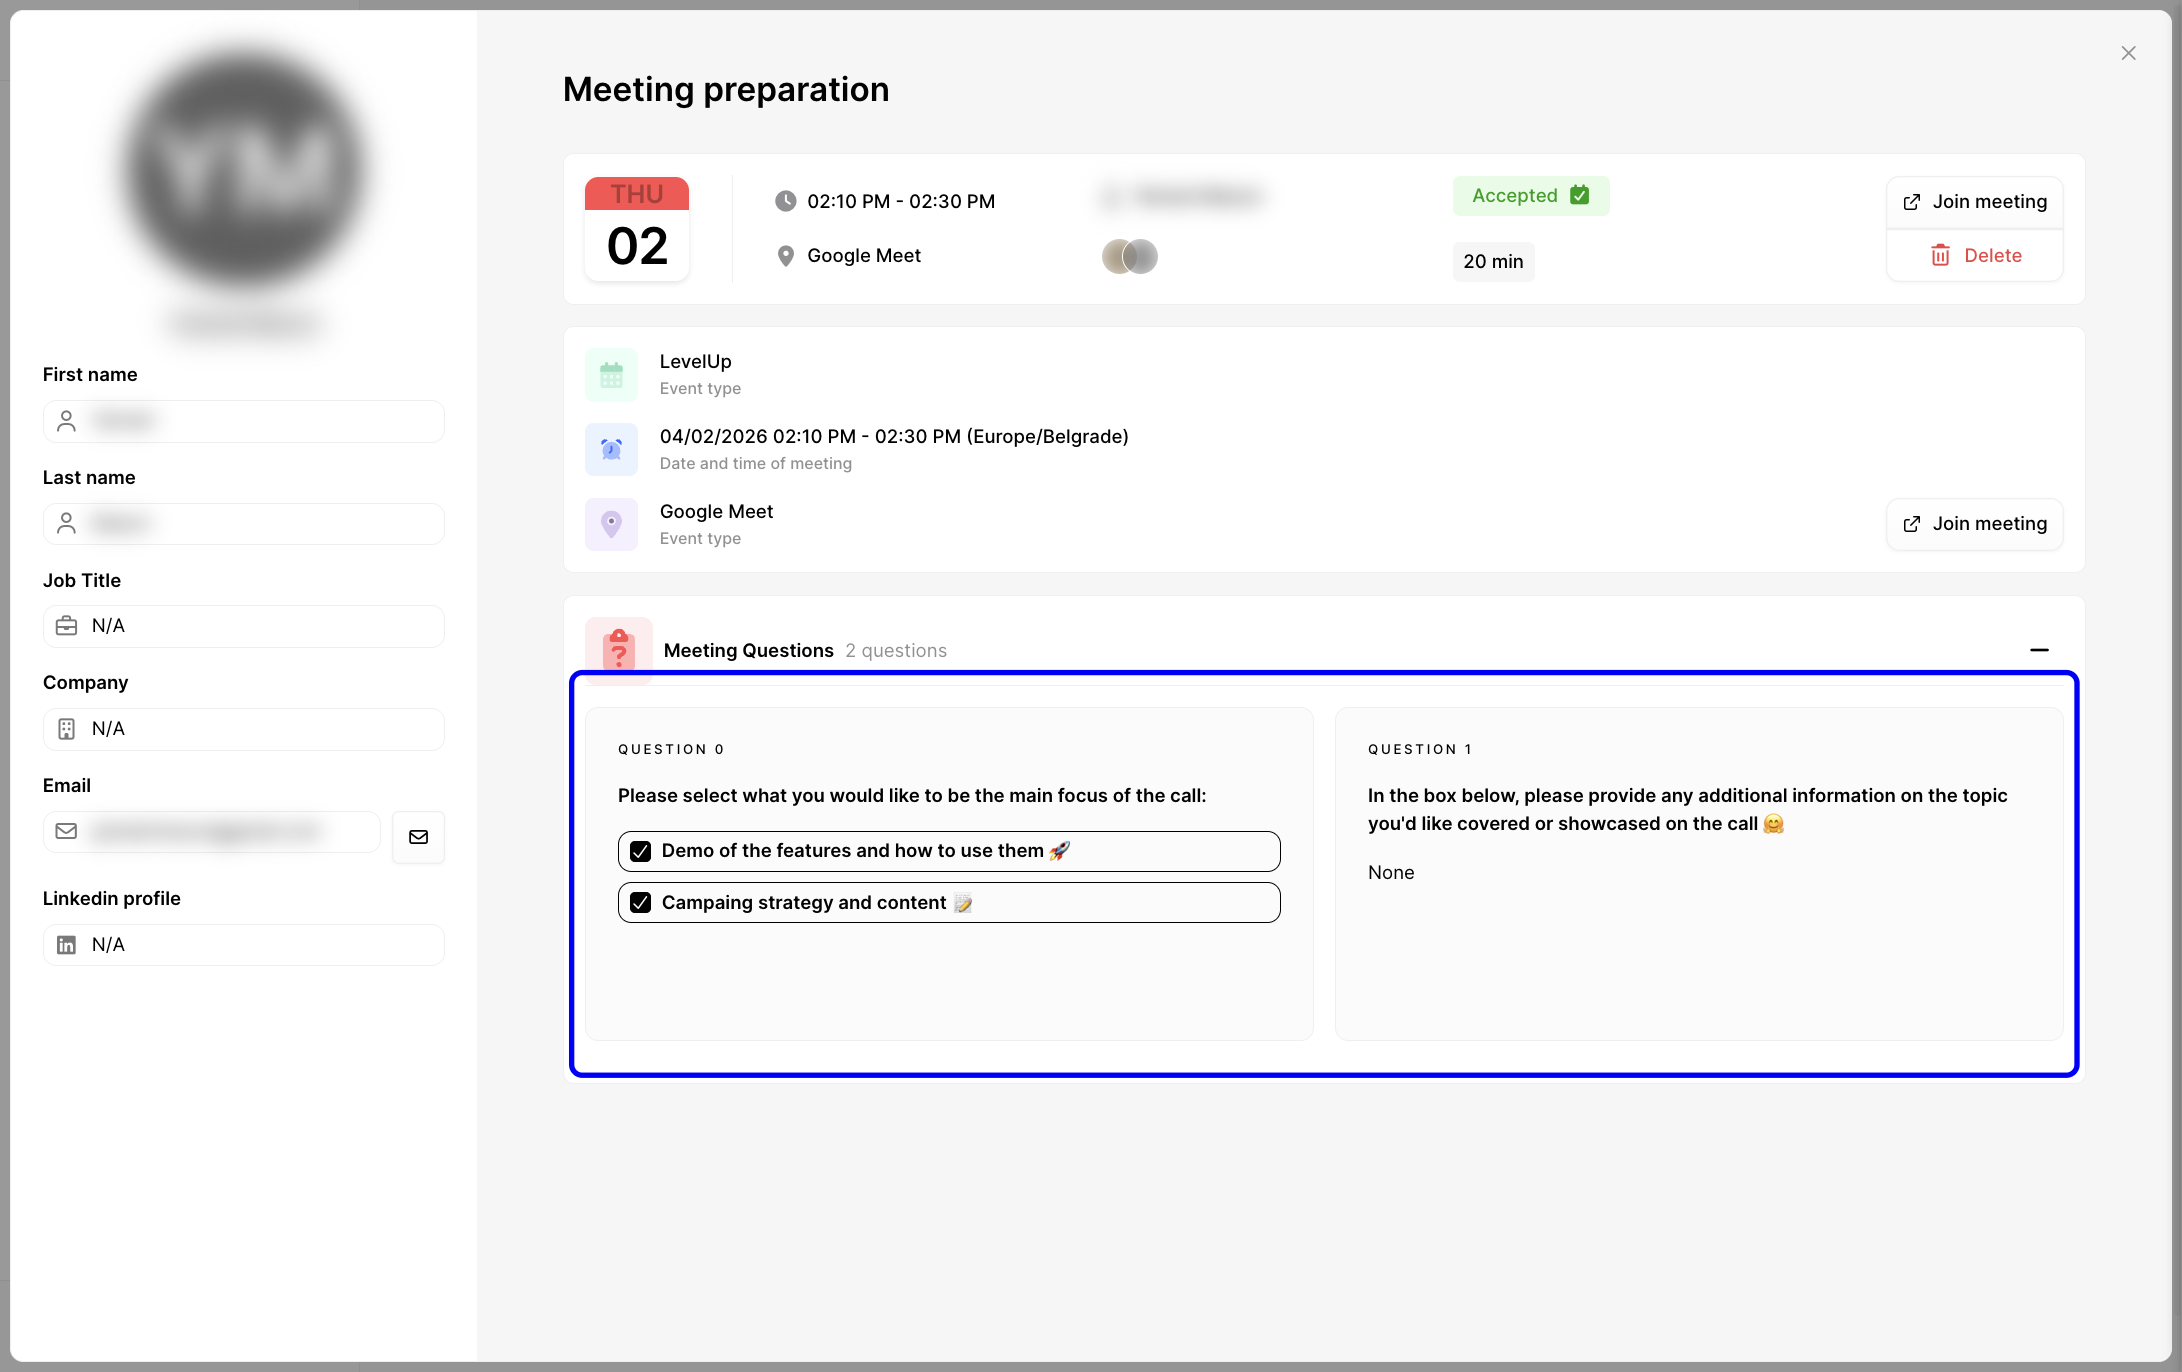Click inside the First name input field
Image resolution: width=2182 pixels, height=1372 pixels.
click(x=243, y=421)
